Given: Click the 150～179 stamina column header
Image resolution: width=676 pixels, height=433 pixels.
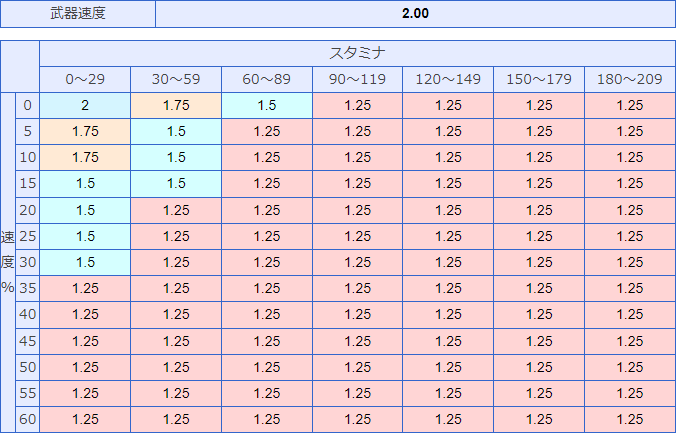Looking at the screenshot, I should pos(539,79).
